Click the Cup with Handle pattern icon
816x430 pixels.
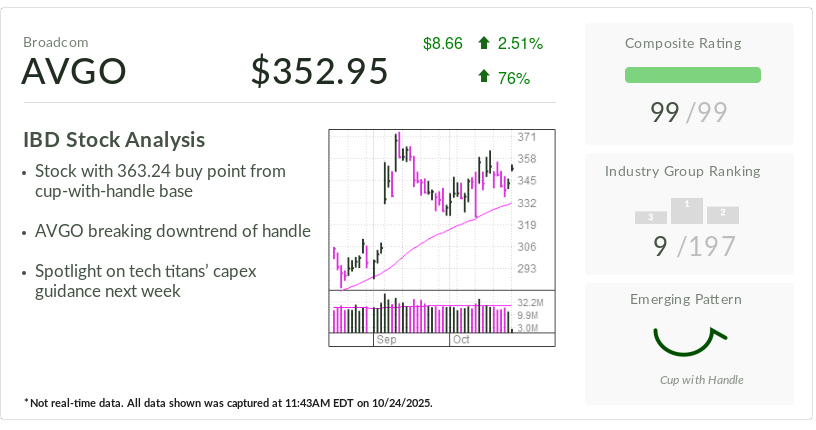point(689,341)
